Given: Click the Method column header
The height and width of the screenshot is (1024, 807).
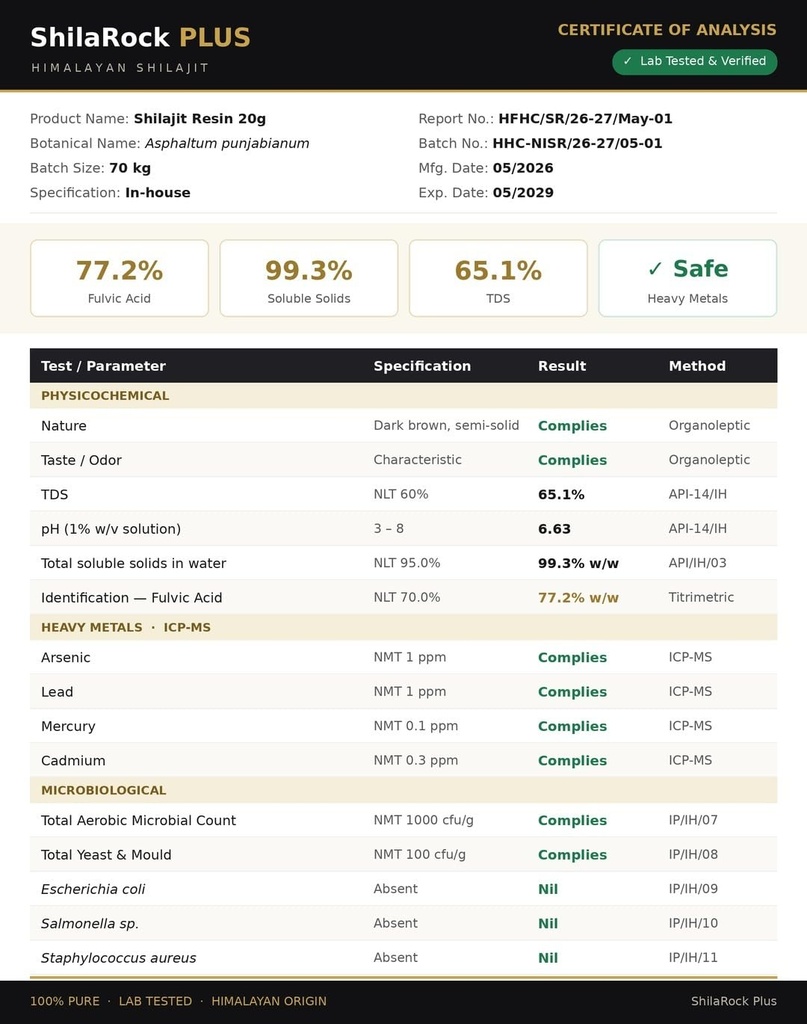Looking at the screenshot, I should click(697, 366).
